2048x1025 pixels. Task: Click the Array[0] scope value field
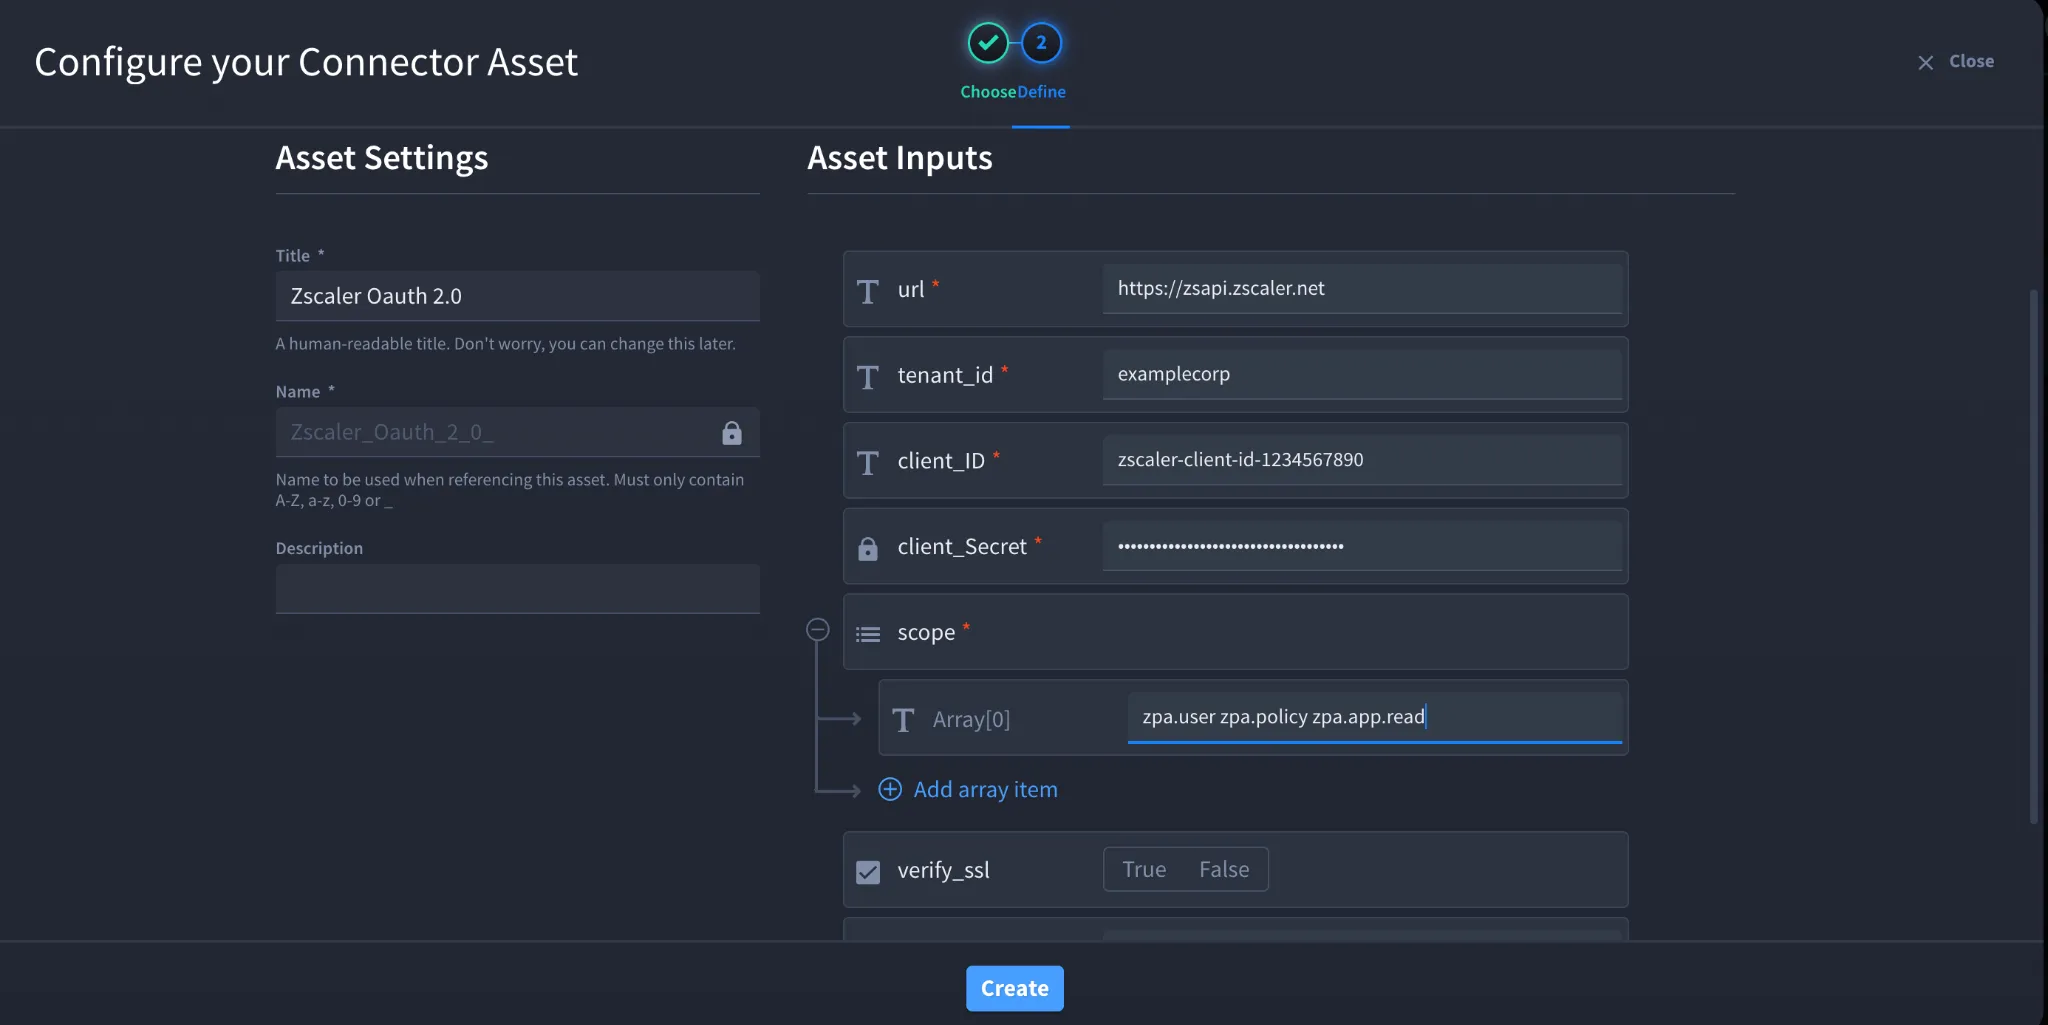(x=1375, y=717)
